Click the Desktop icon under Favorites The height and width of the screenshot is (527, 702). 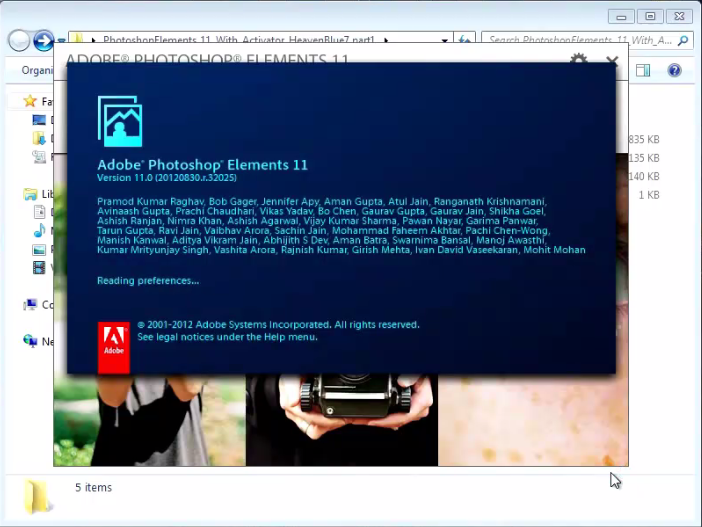tap(39, 120)
